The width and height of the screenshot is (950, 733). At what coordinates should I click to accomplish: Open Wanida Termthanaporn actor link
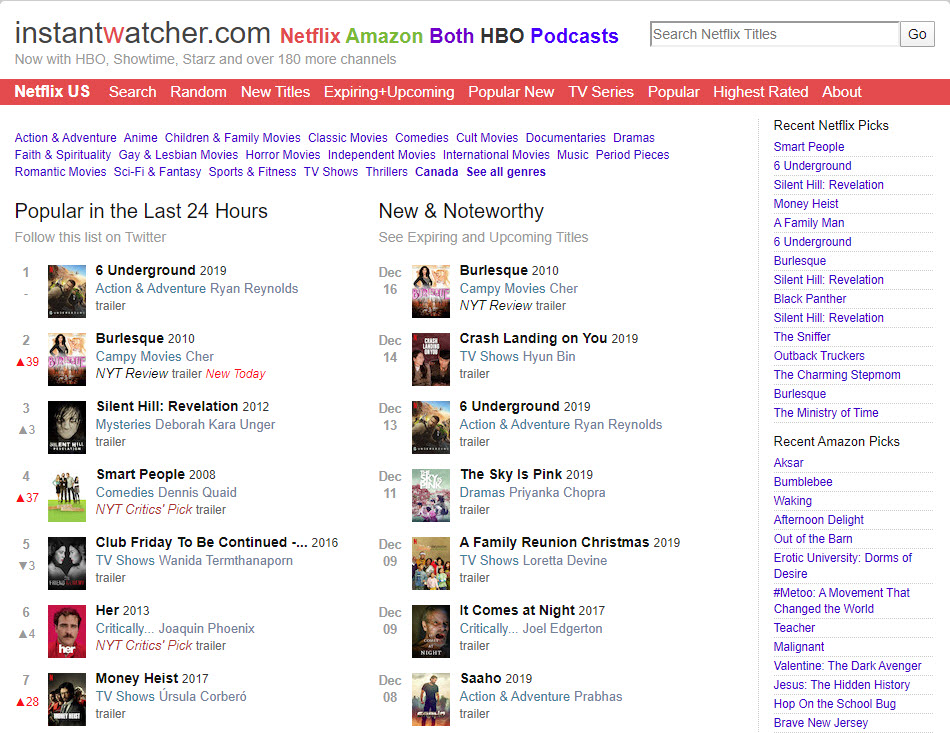(x=225, y=561)
